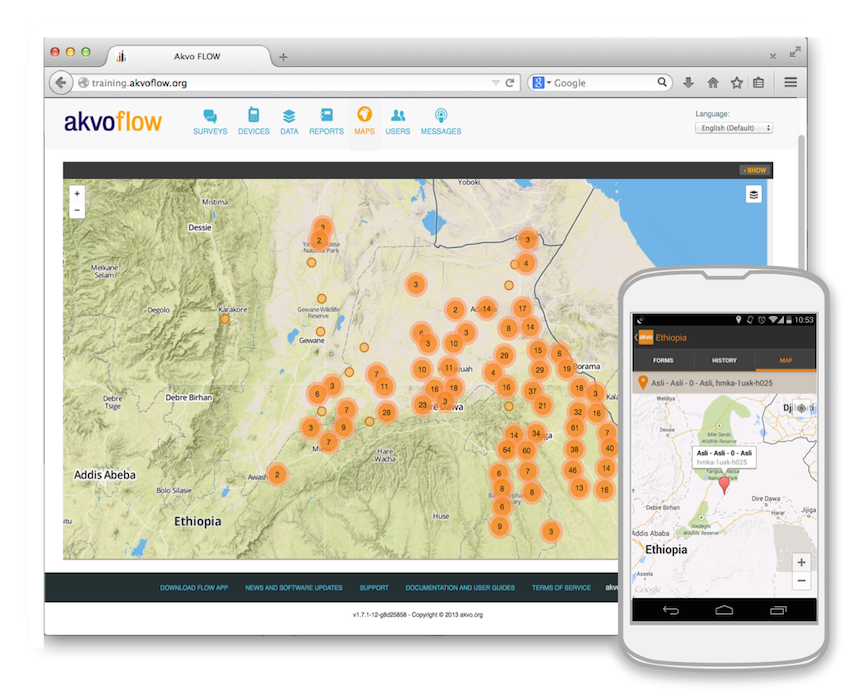Zoom out on the browser map
This screenshot has width=850, height=697.
(x=77, y=210)
